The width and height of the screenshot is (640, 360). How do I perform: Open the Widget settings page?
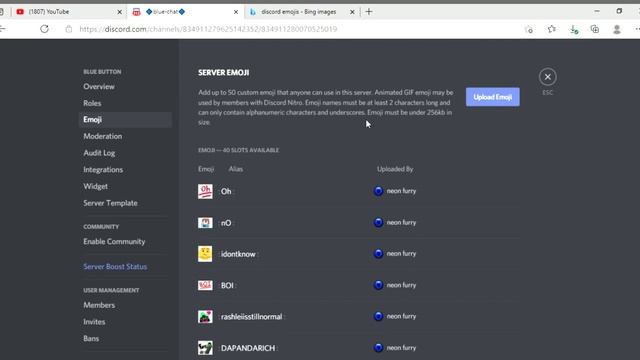pos(96,186)
